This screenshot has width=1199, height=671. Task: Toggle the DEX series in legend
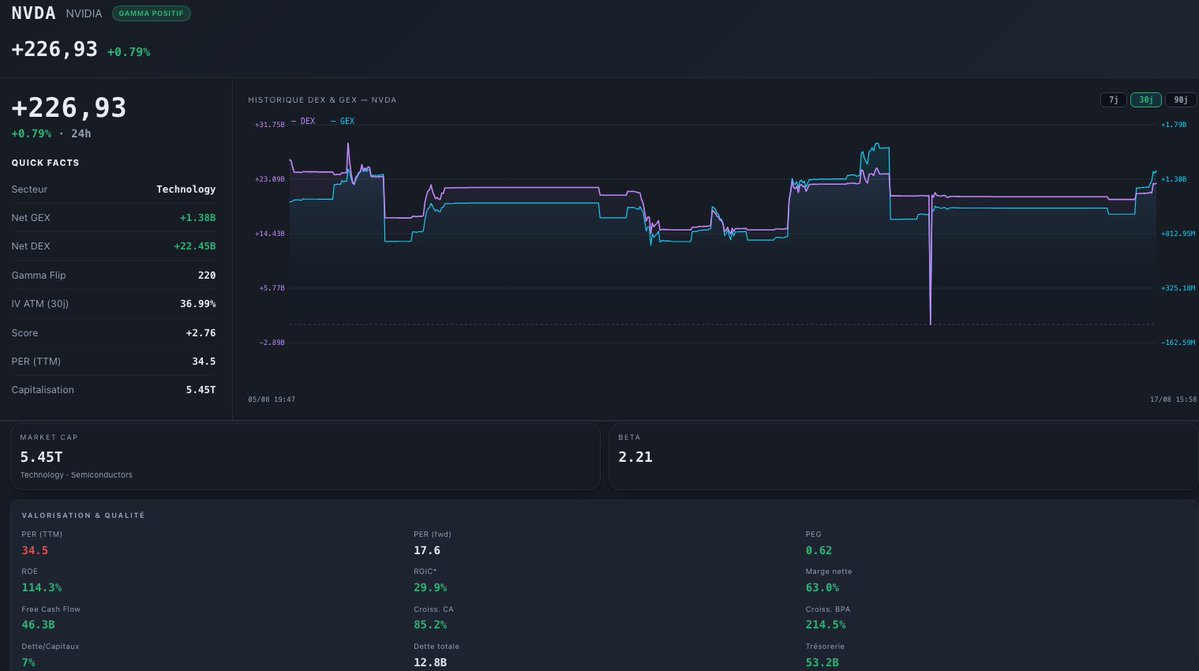pos(303,121)
